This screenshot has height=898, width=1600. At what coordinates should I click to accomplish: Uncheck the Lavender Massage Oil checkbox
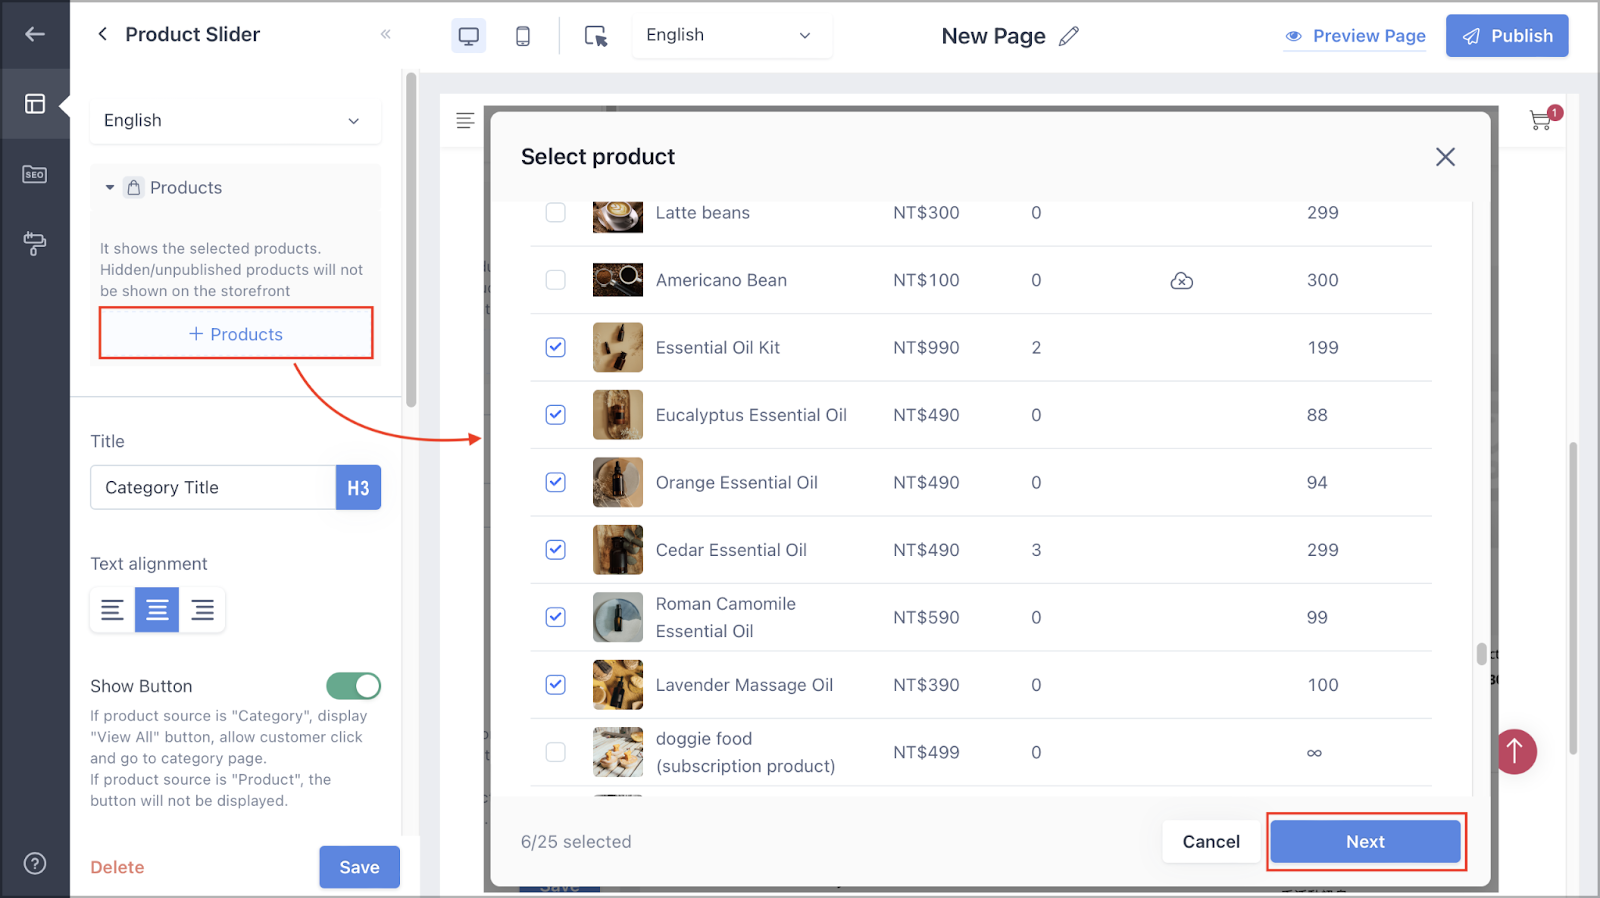pyautogui.click(x=555, y=685)
